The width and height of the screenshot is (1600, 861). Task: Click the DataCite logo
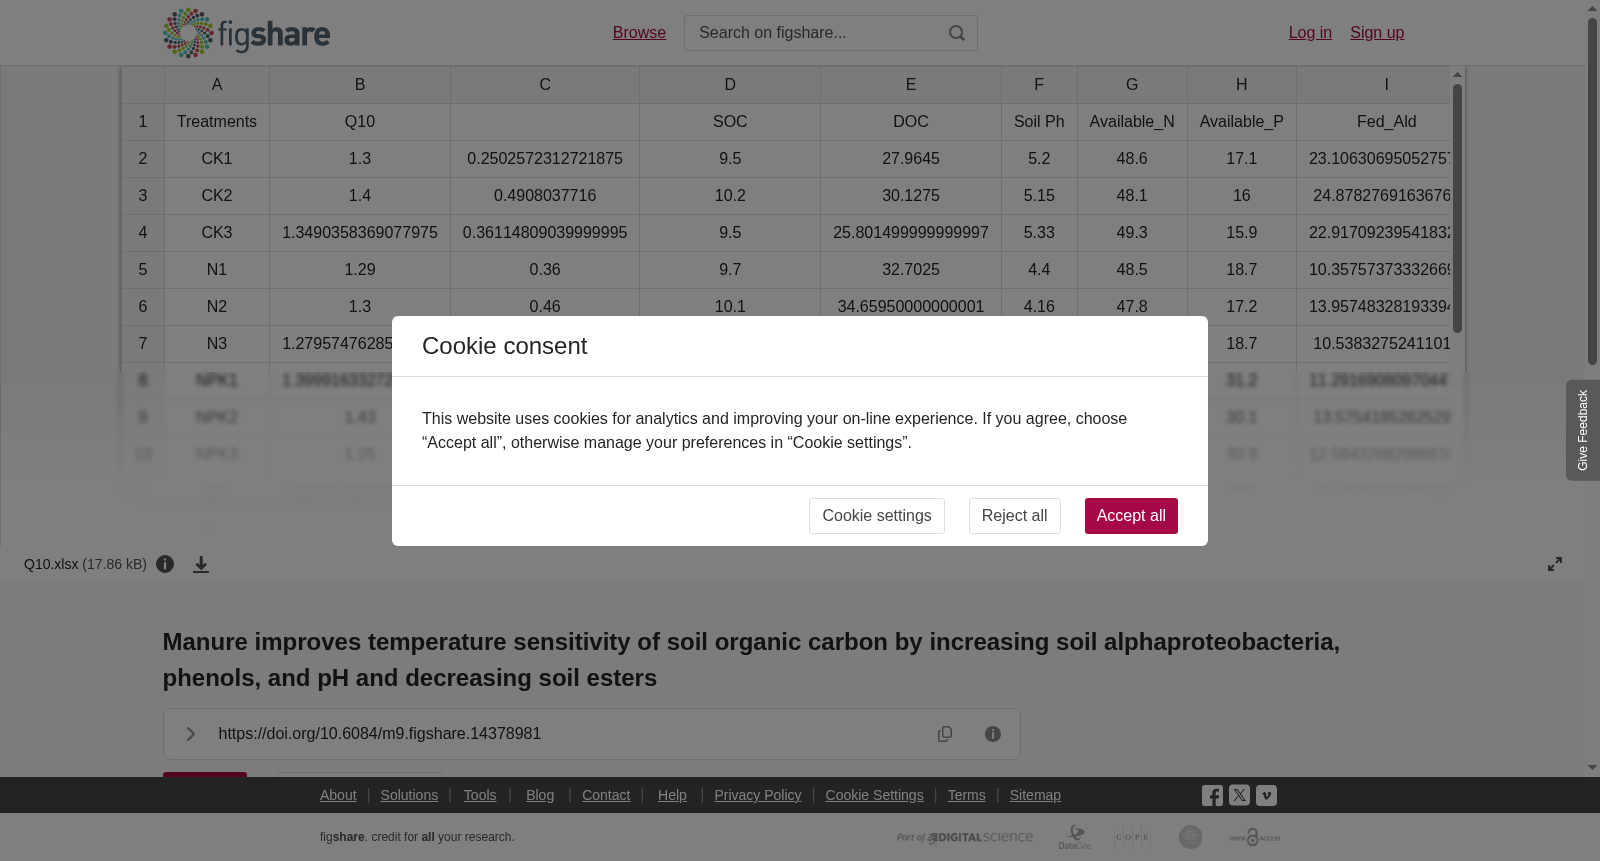[x=1075, y=837]
